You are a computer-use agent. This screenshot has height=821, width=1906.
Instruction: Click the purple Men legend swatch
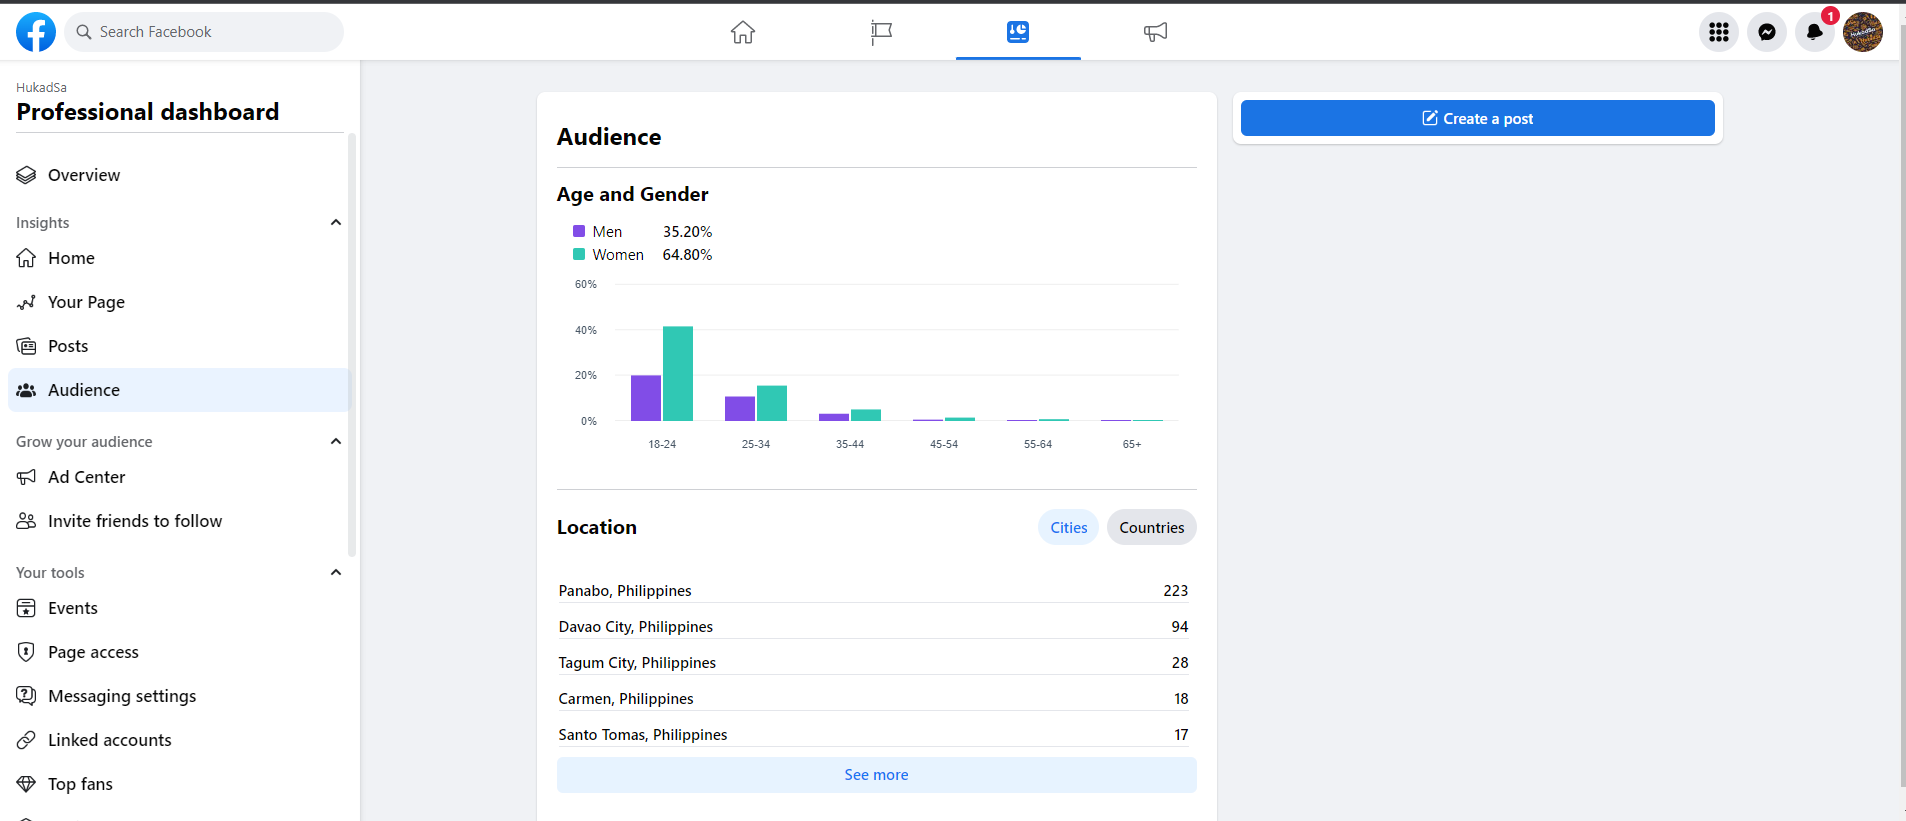tap(579, 231)
